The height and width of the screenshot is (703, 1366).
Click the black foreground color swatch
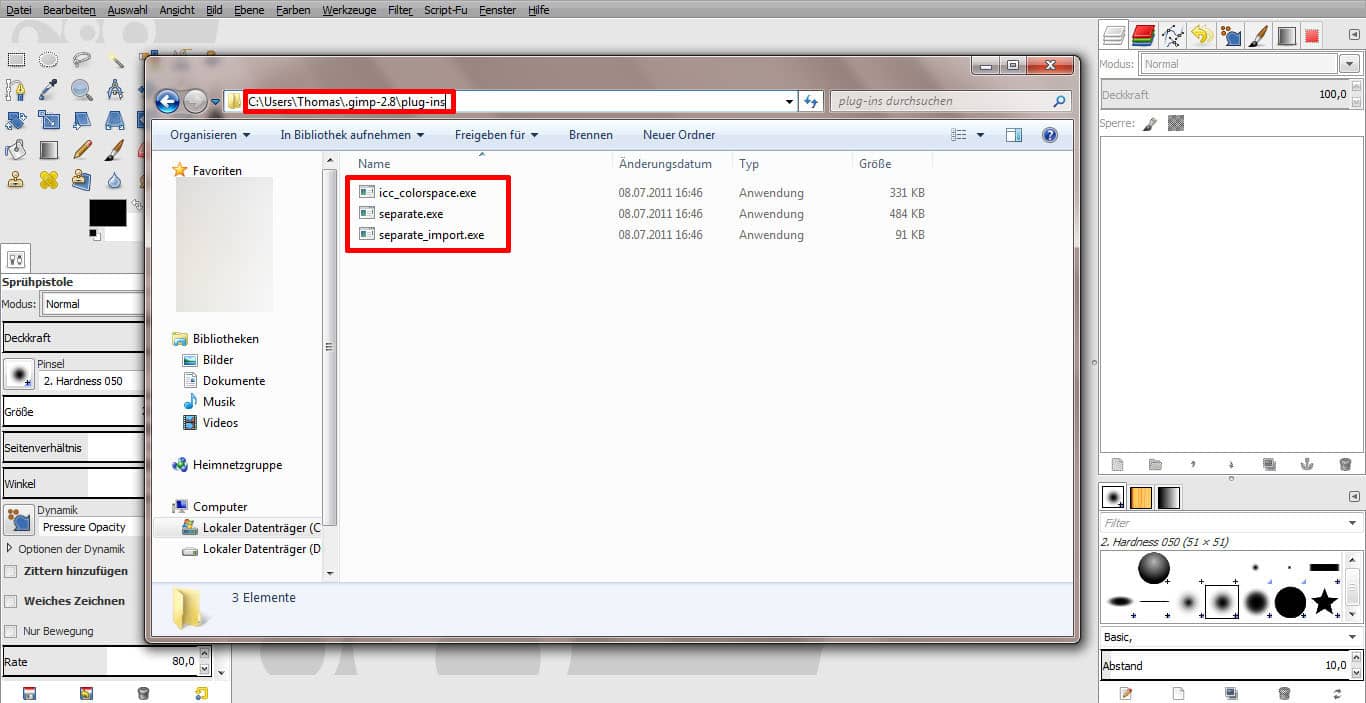(107, 213)
